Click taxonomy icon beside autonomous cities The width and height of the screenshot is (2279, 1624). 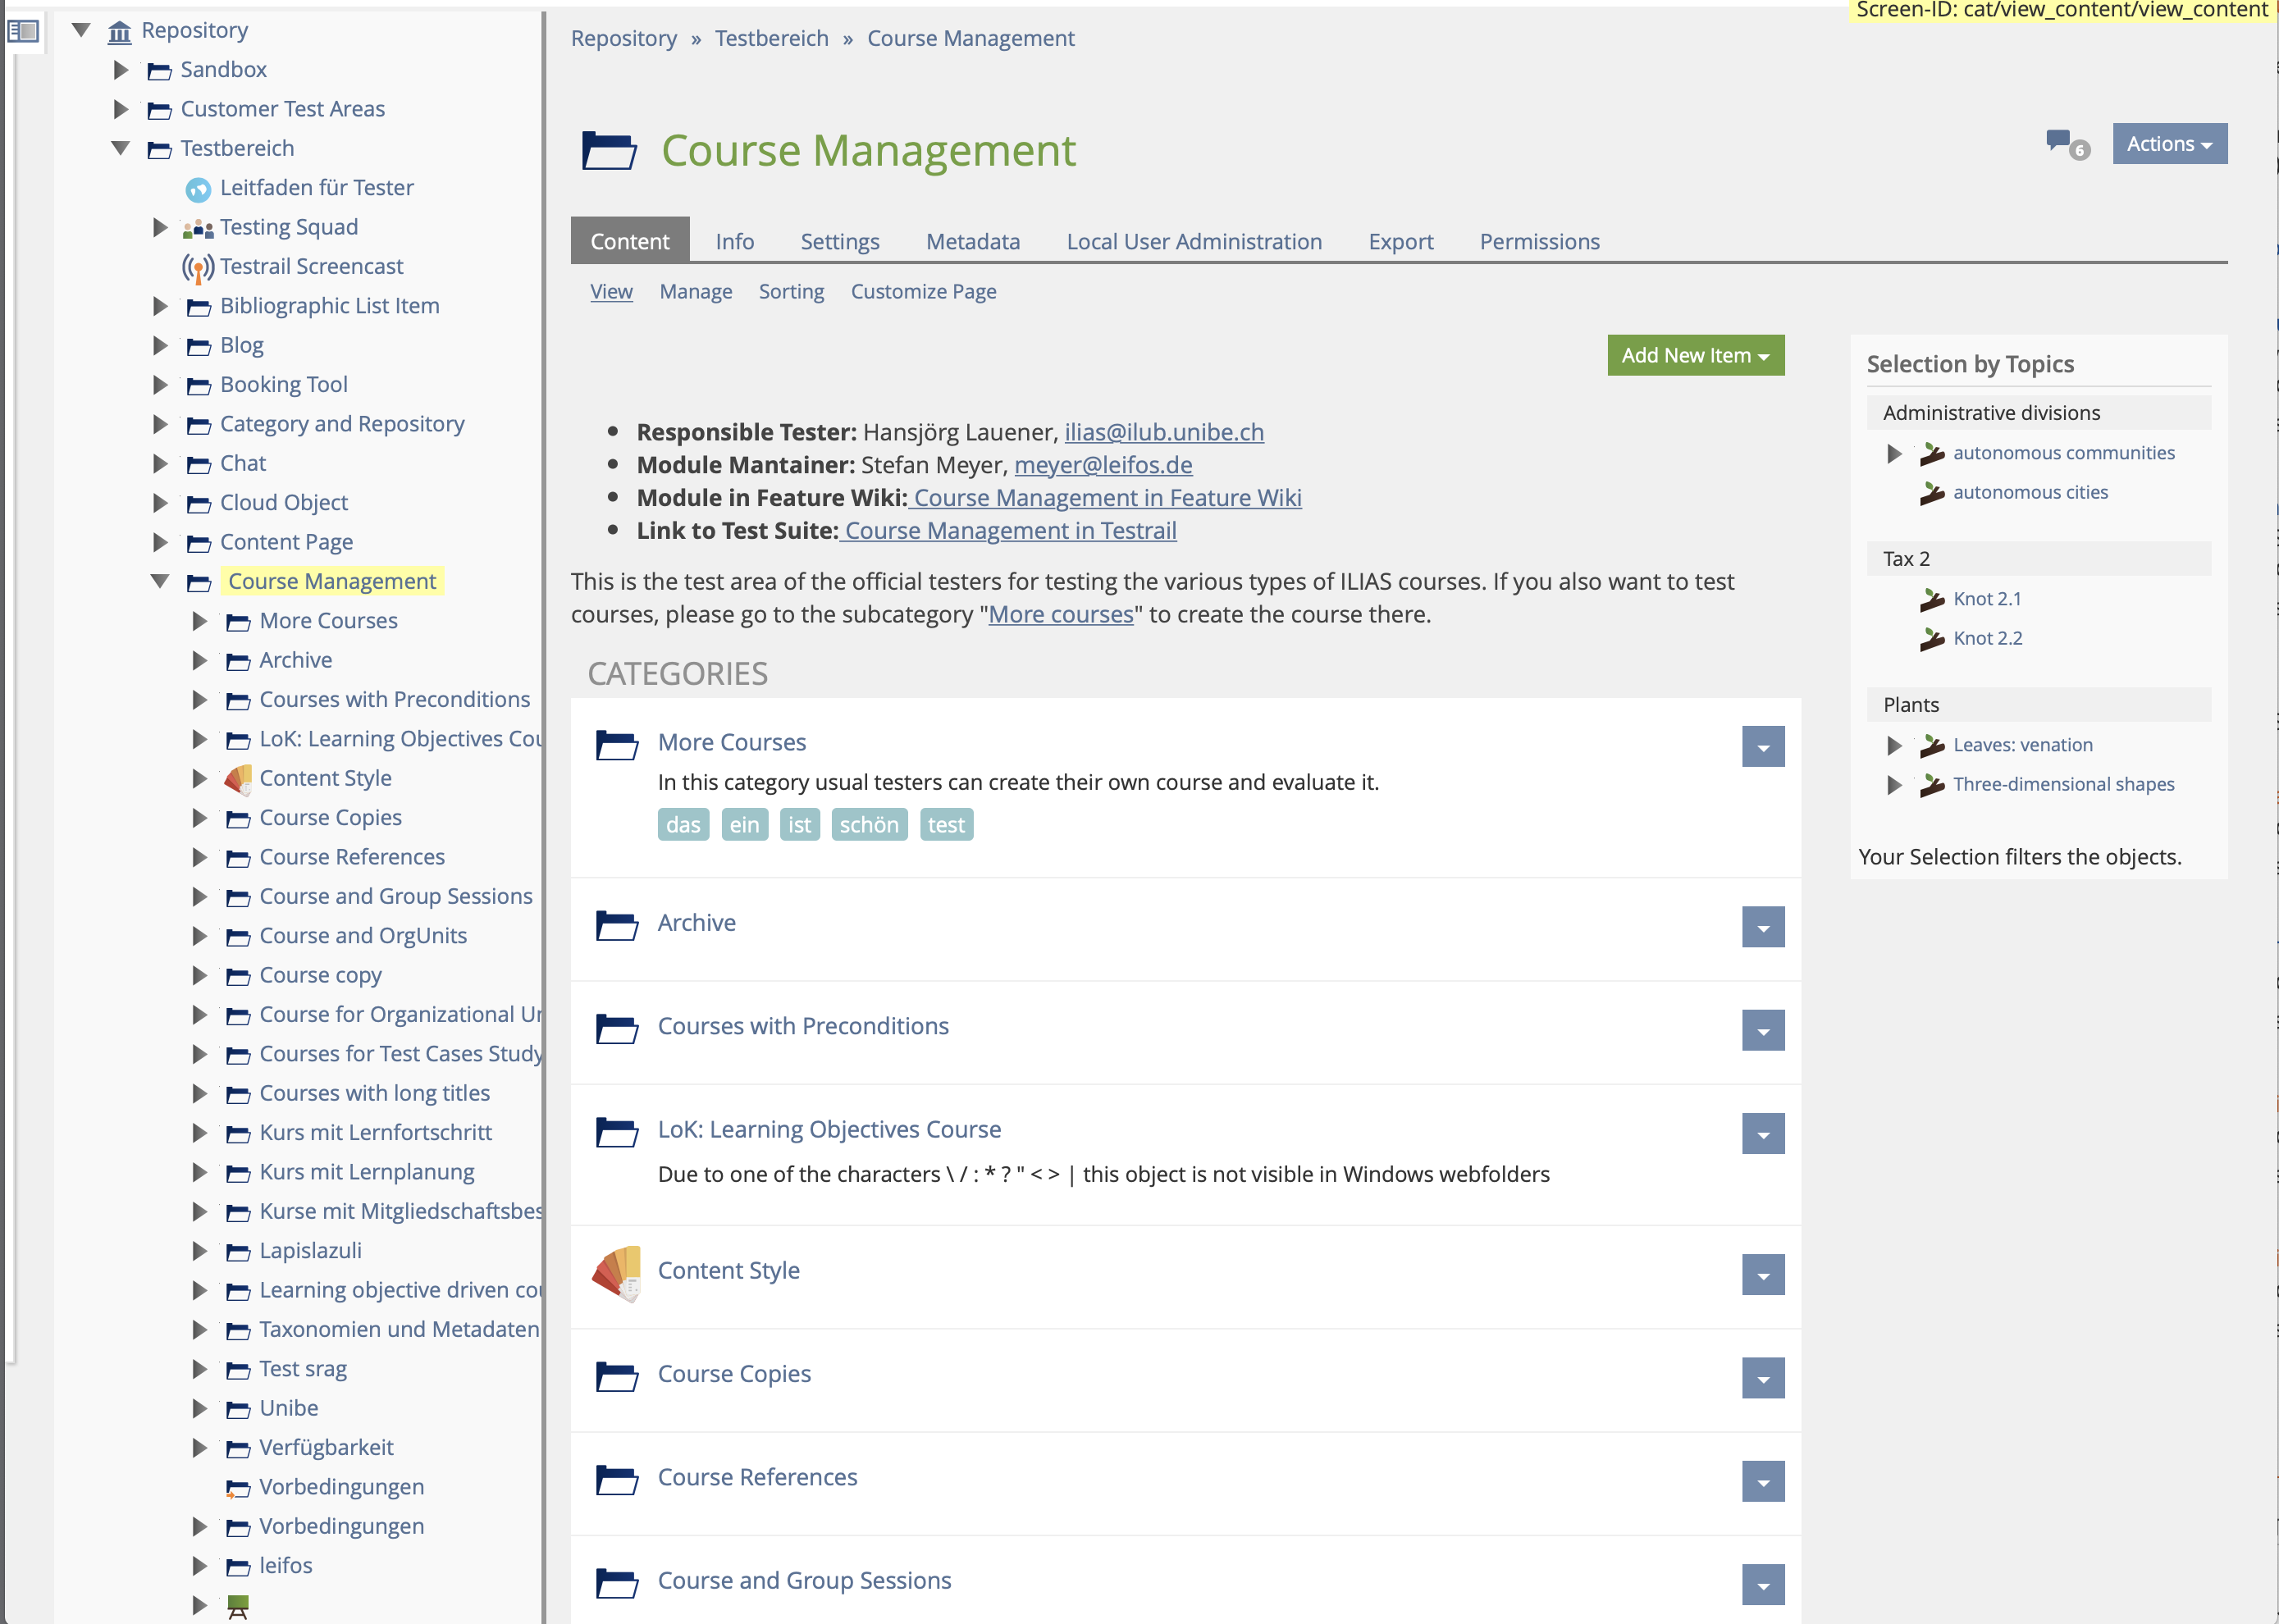point(1931,493)
